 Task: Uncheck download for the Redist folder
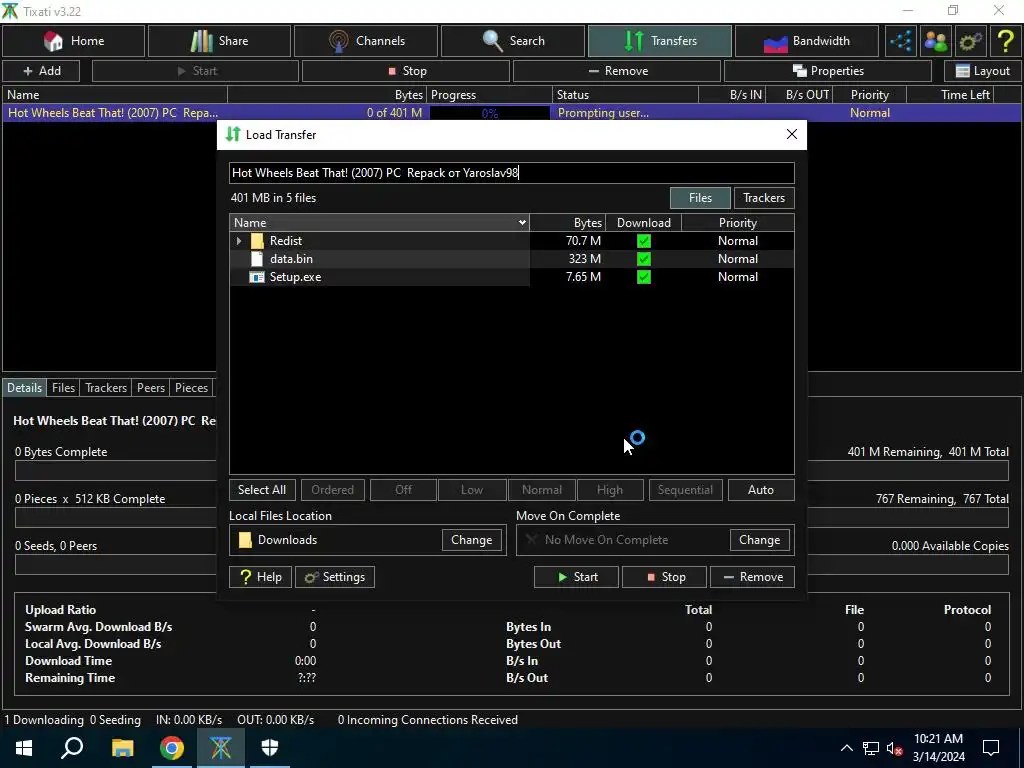644,241
